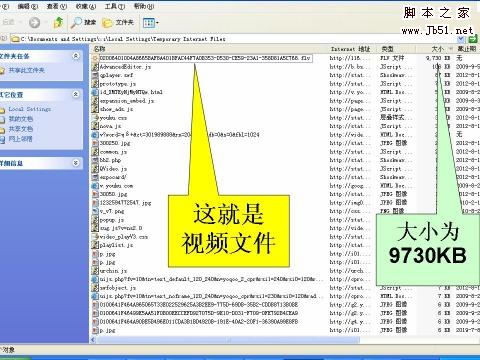Image resolution: width=480 pixels, height=360 pixels.
Task: Open 共享文档 in sidebar
Action: (x=21, y=129)
